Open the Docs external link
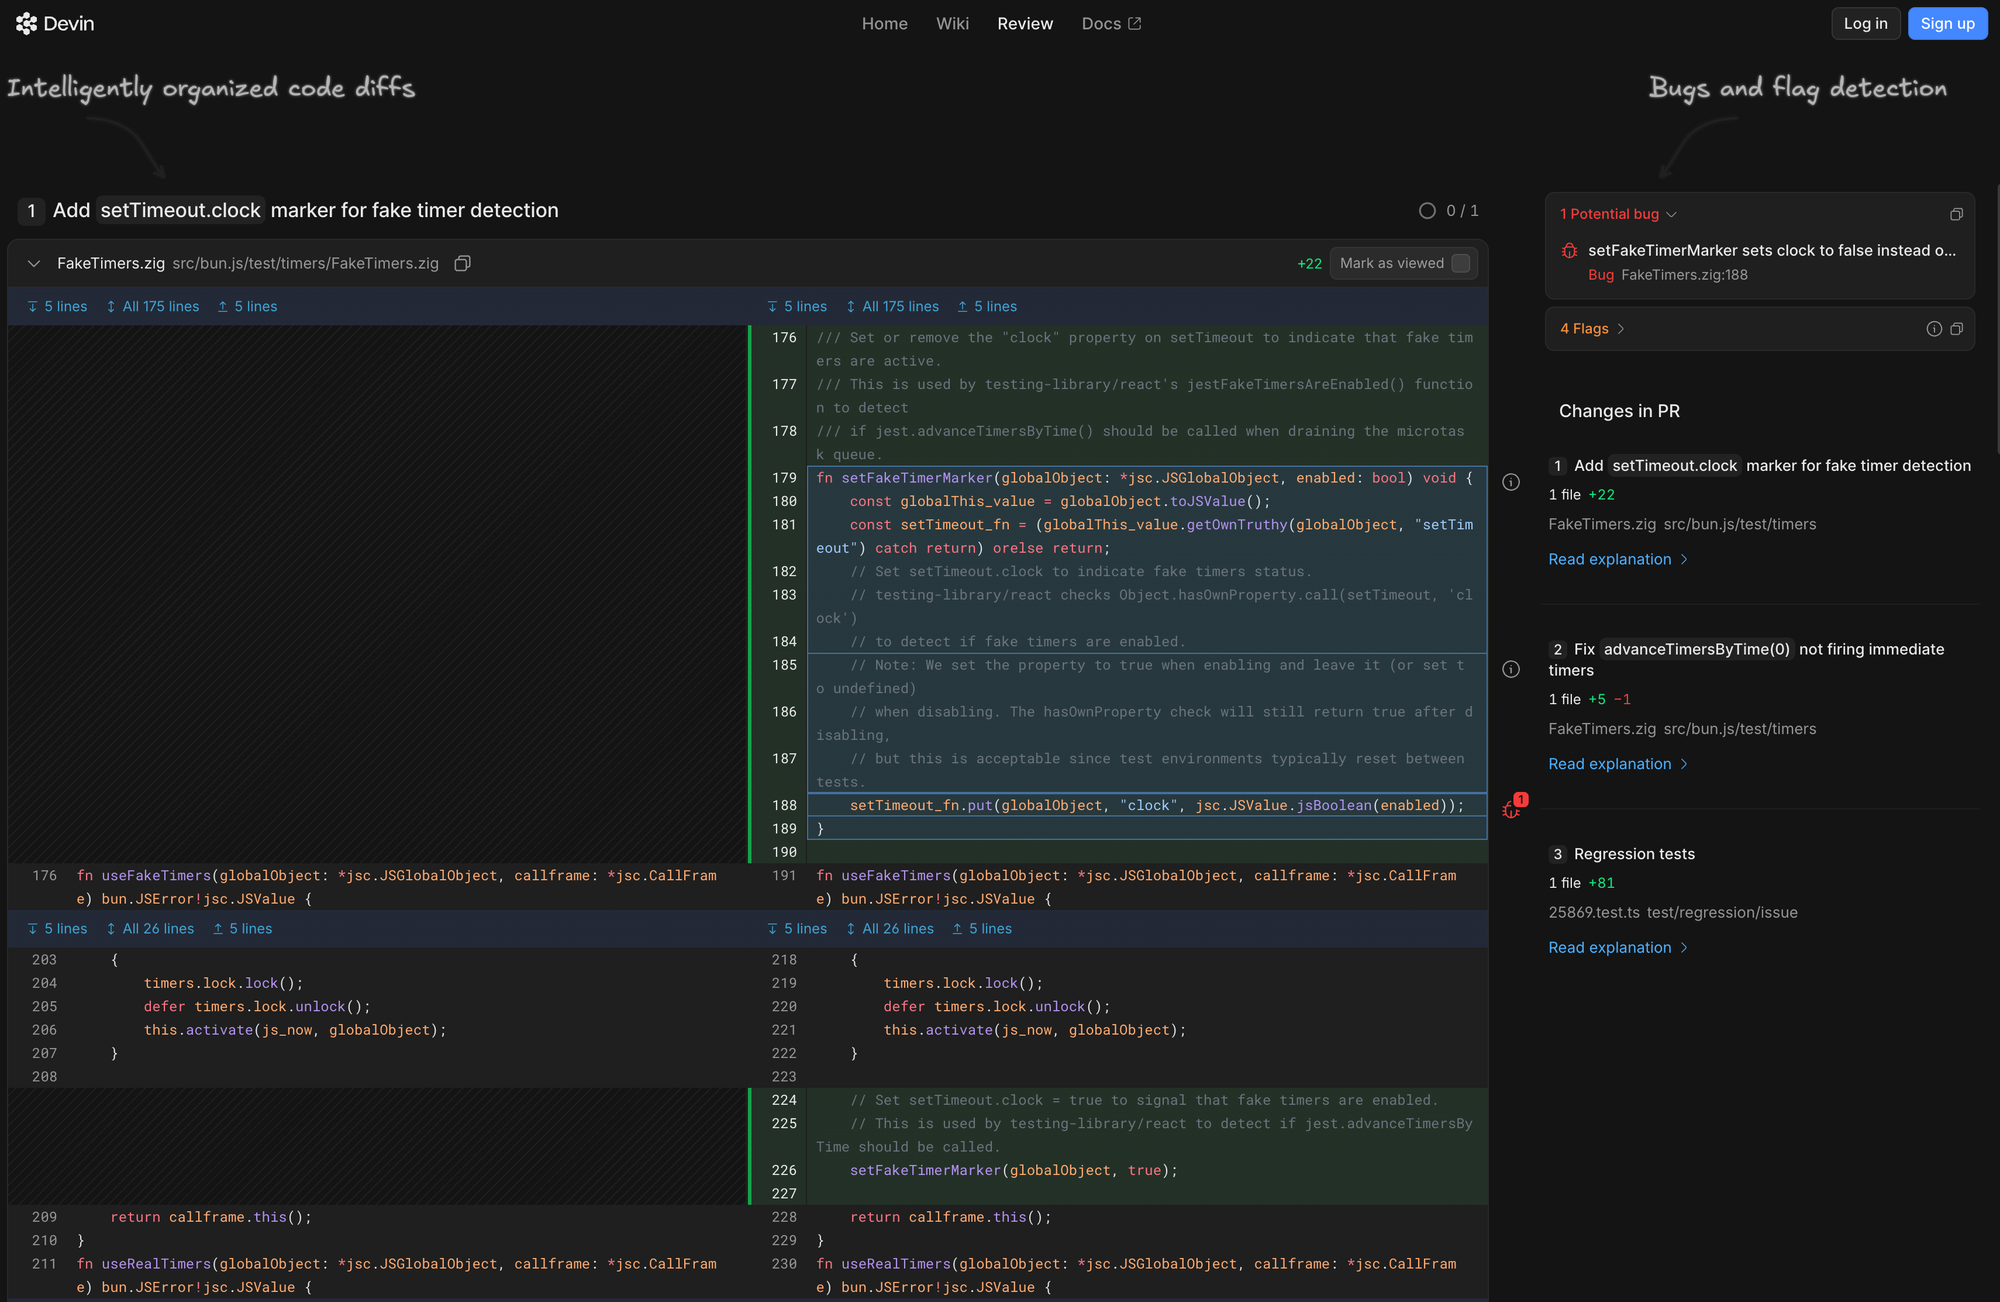Screen dimensions: 2000x1302 [x=1110, y=23]
